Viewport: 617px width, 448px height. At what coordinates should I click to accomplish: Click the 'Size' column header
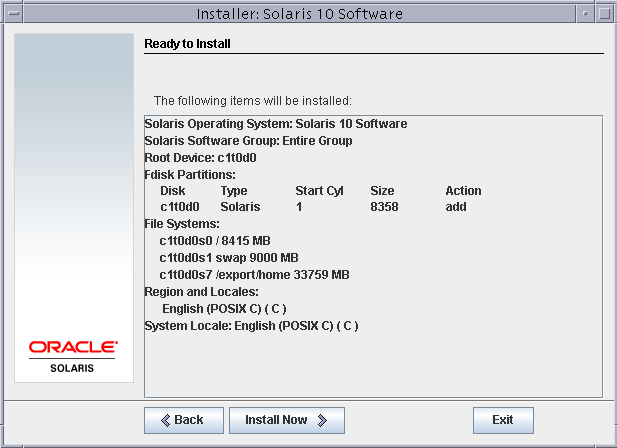[382, 191]
